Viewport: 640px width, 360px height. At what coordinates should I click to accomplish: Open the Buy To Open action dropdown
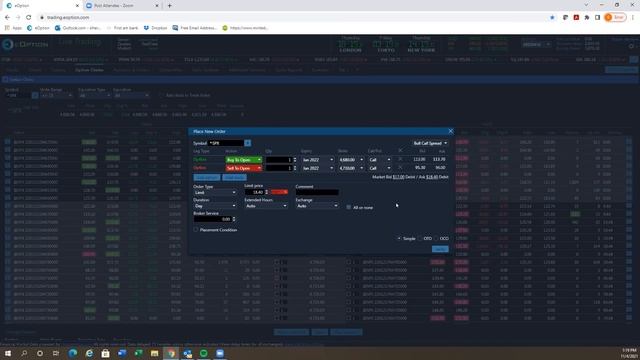[x=244, y=160]
